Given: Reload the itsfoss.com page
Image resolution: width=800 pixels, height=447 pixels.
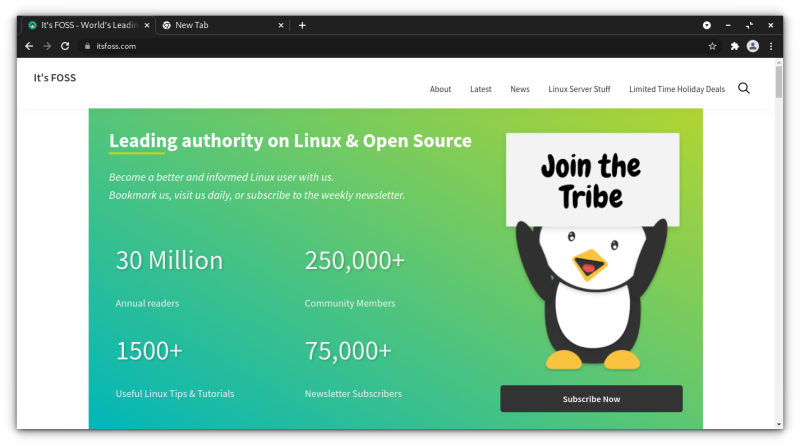Looking at the screenshot, I should (x=65, y=46).
